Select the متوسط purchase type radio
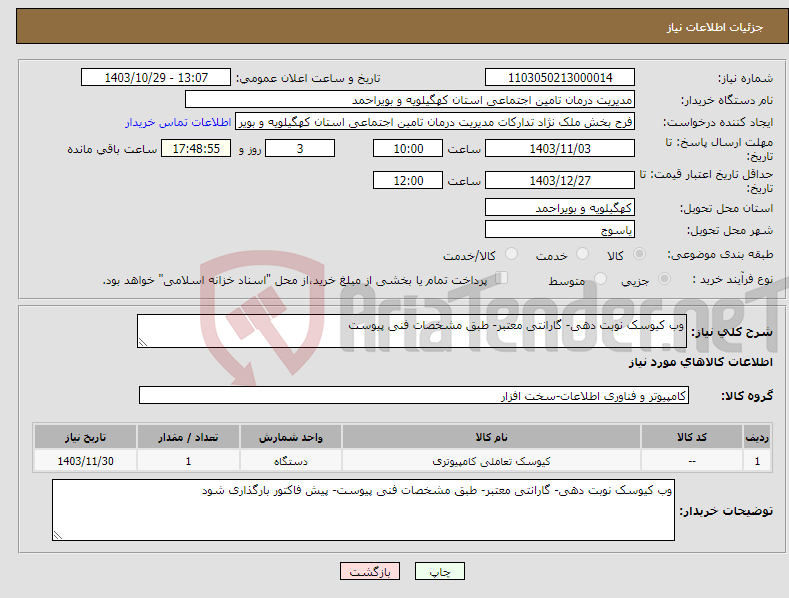Image resolution: width=789 pixels, height=598 pixels. (600, 279)
